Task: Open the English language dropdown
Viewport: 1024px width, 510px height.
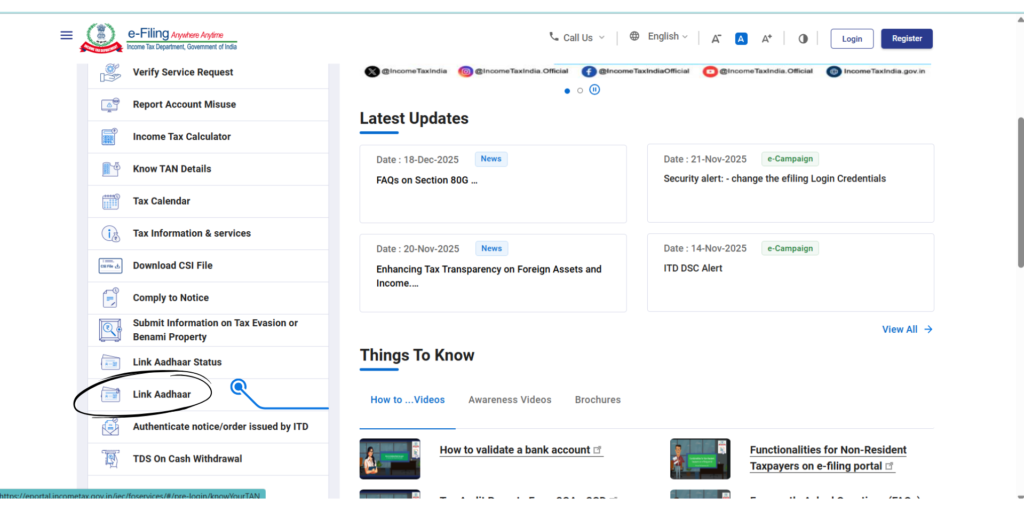Action: [659, 37]
